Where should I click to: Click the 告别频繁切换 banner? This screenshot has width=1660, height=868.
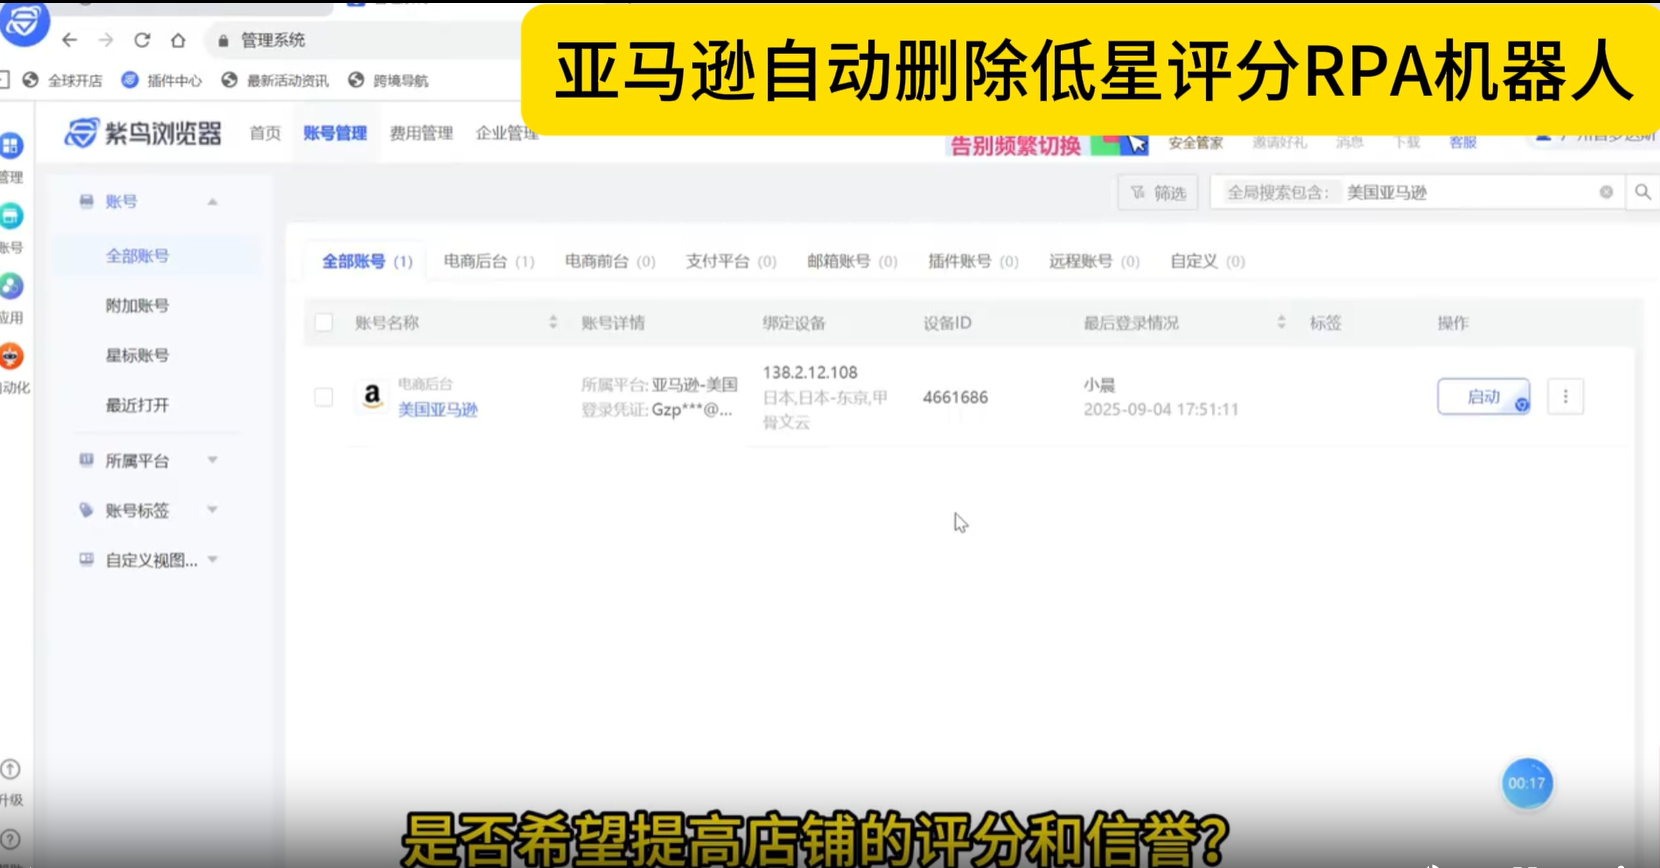click(1048, 146)
